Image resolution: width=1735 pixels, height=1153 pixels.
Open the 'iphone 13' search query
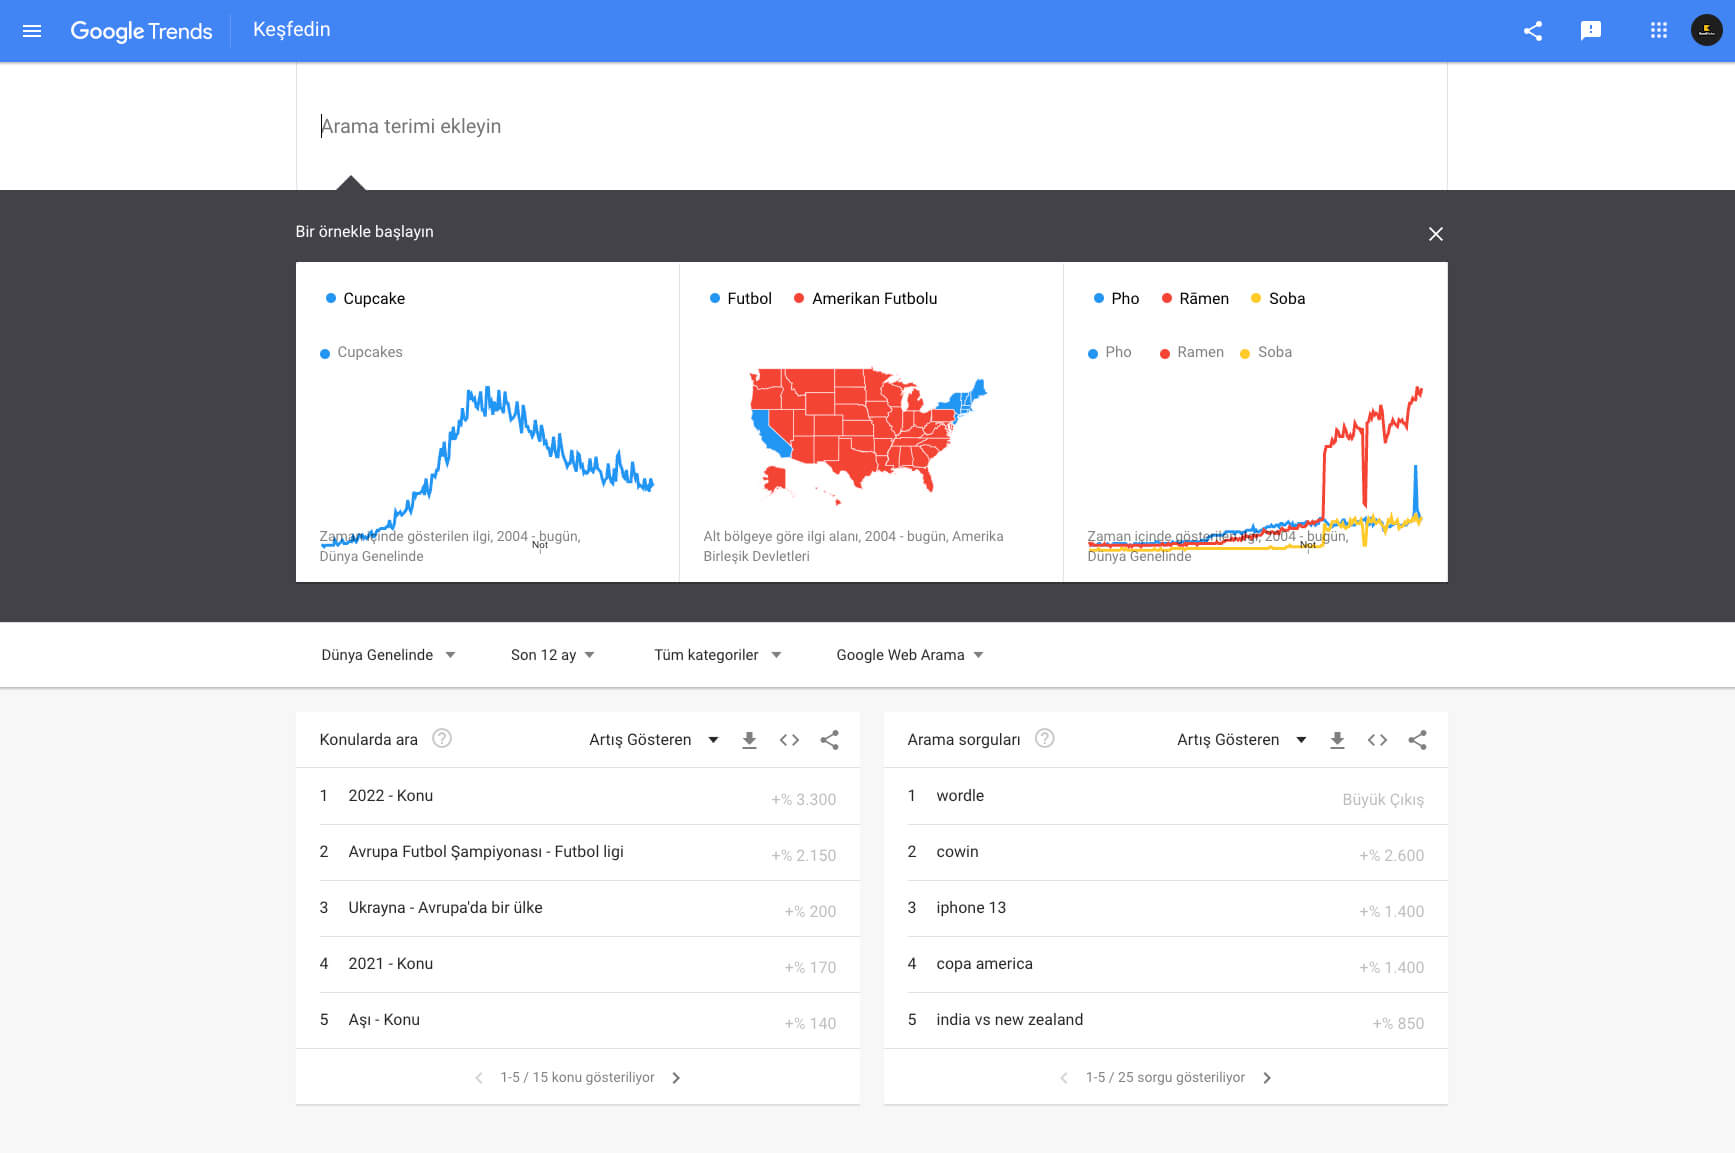click(1166, 909)
